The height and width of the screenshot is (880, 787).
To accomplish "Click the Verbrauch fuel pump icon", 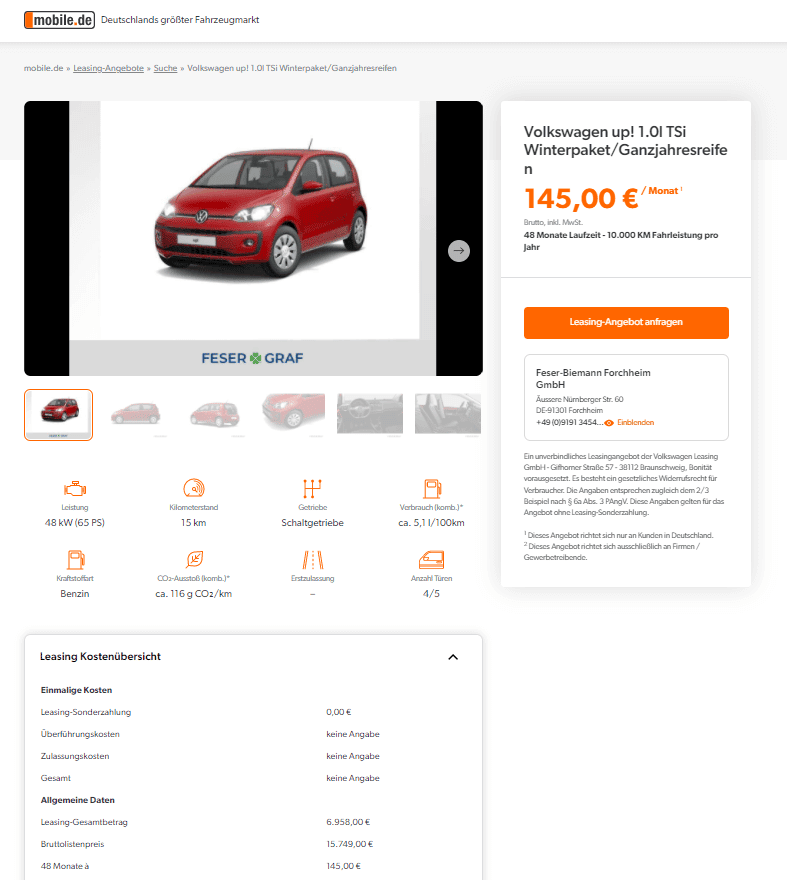I will (x=432, y=488).
